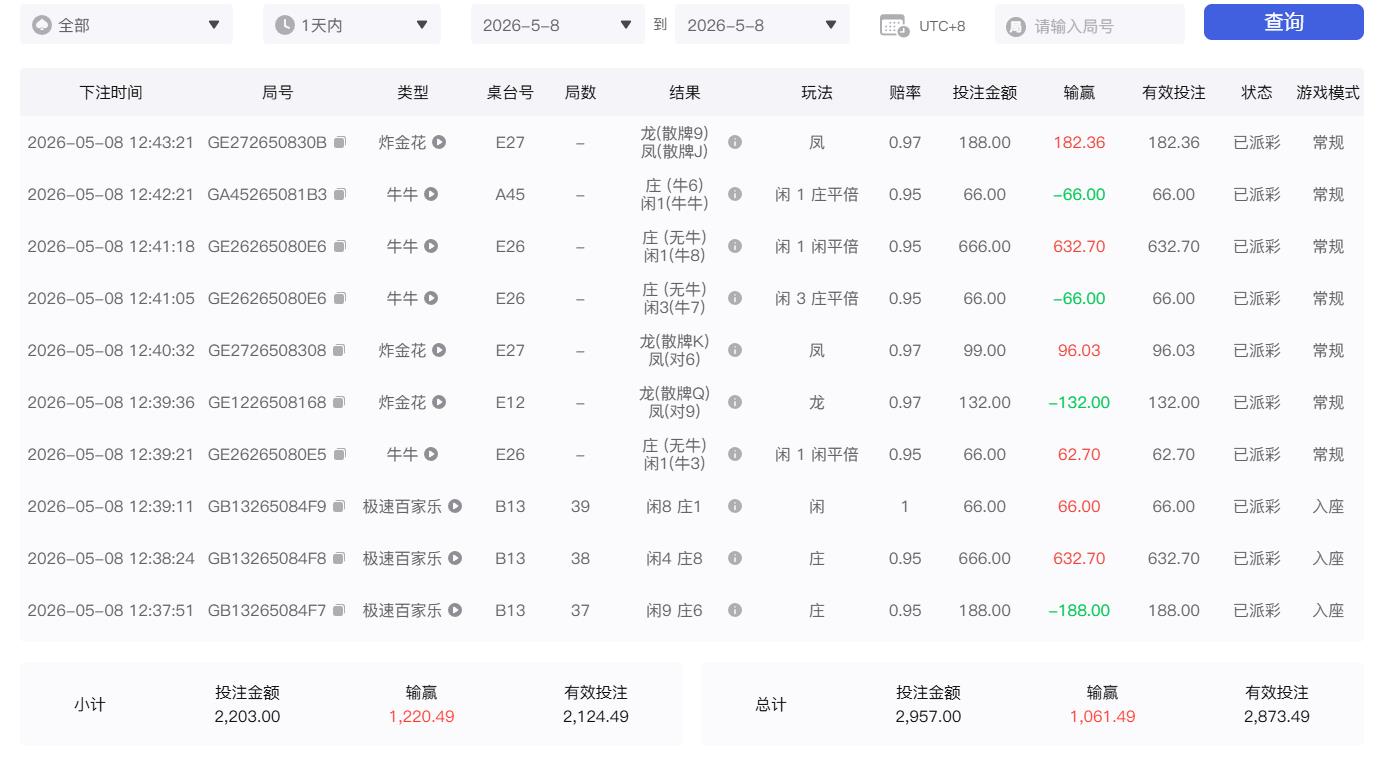Show result info for 闲9 庄6

735,611
